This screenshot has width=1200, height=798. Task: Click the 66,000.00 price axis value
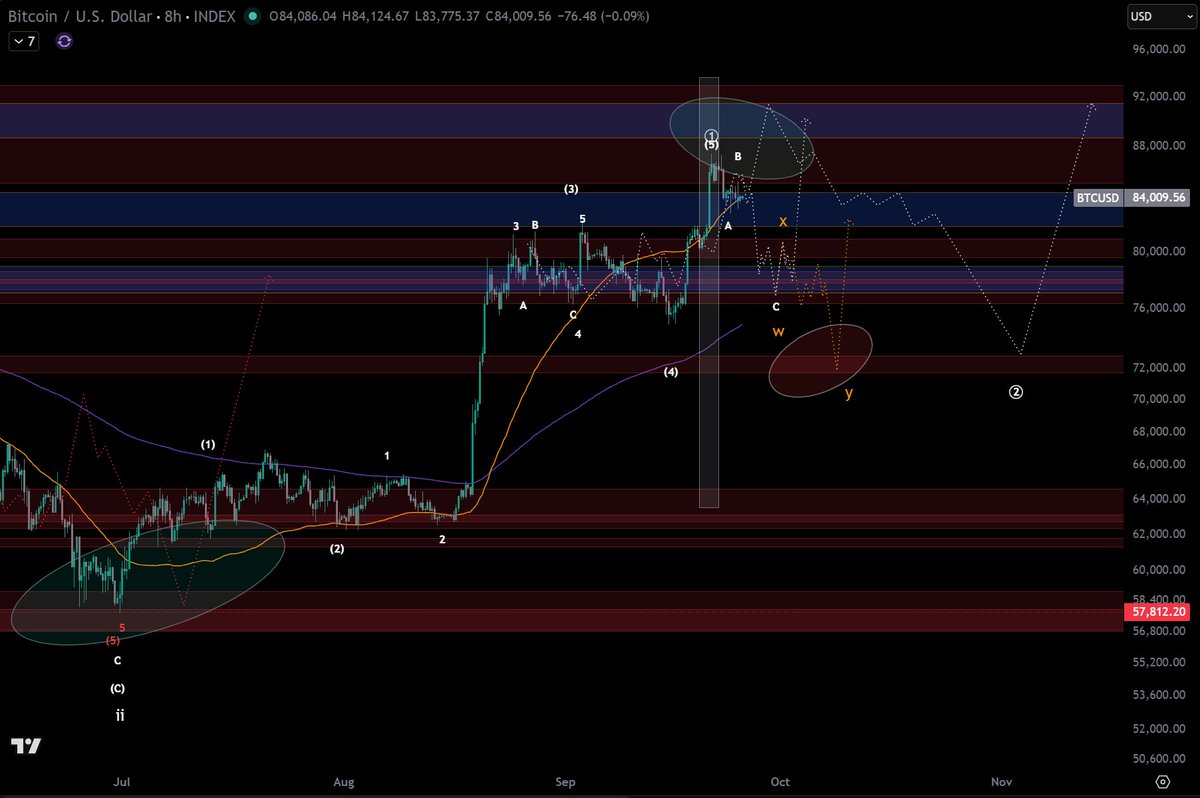(x=1159, y=465)
